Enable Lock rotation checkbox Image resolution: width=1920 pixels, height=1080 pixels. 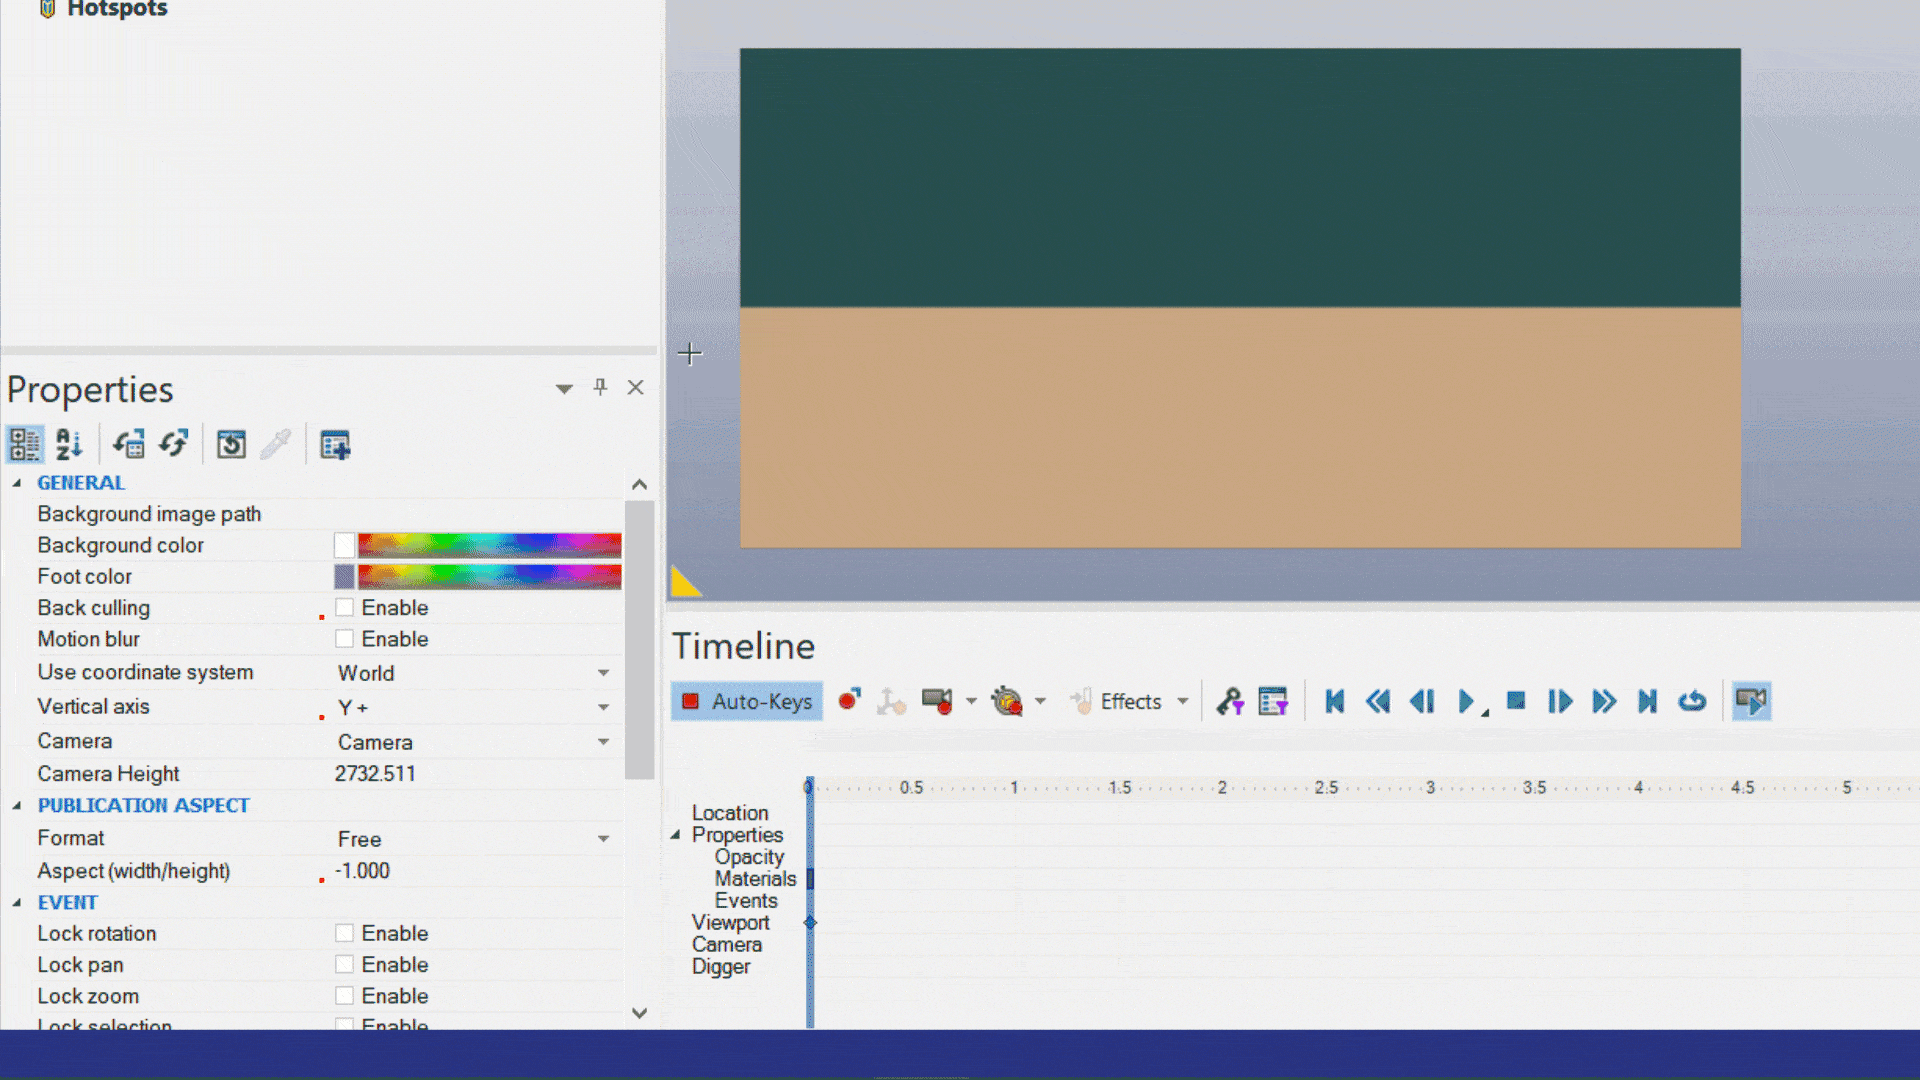click(x=344, y=932)
